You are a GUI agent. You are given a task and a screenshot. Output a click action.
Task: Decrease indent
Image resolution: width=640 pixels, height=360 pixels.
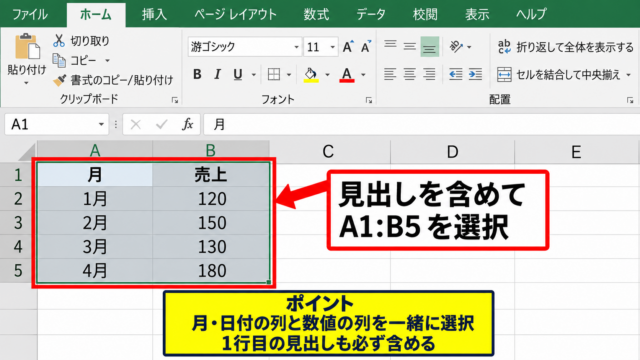[456, 75]
